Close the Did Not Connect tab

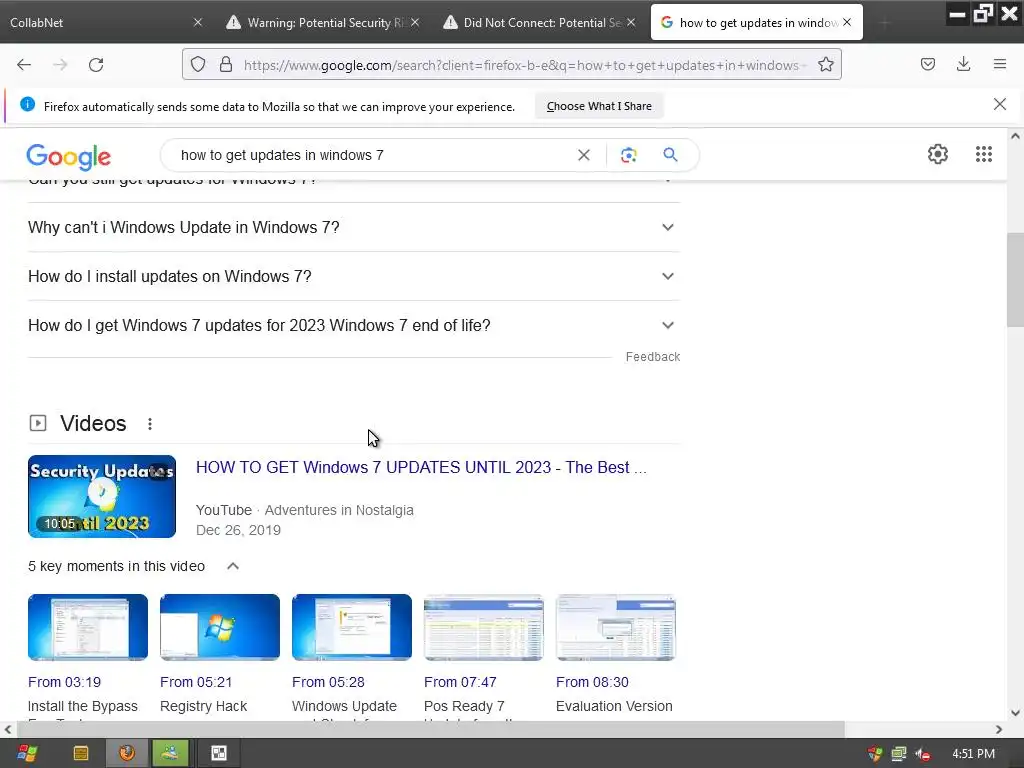click(631, 22)
